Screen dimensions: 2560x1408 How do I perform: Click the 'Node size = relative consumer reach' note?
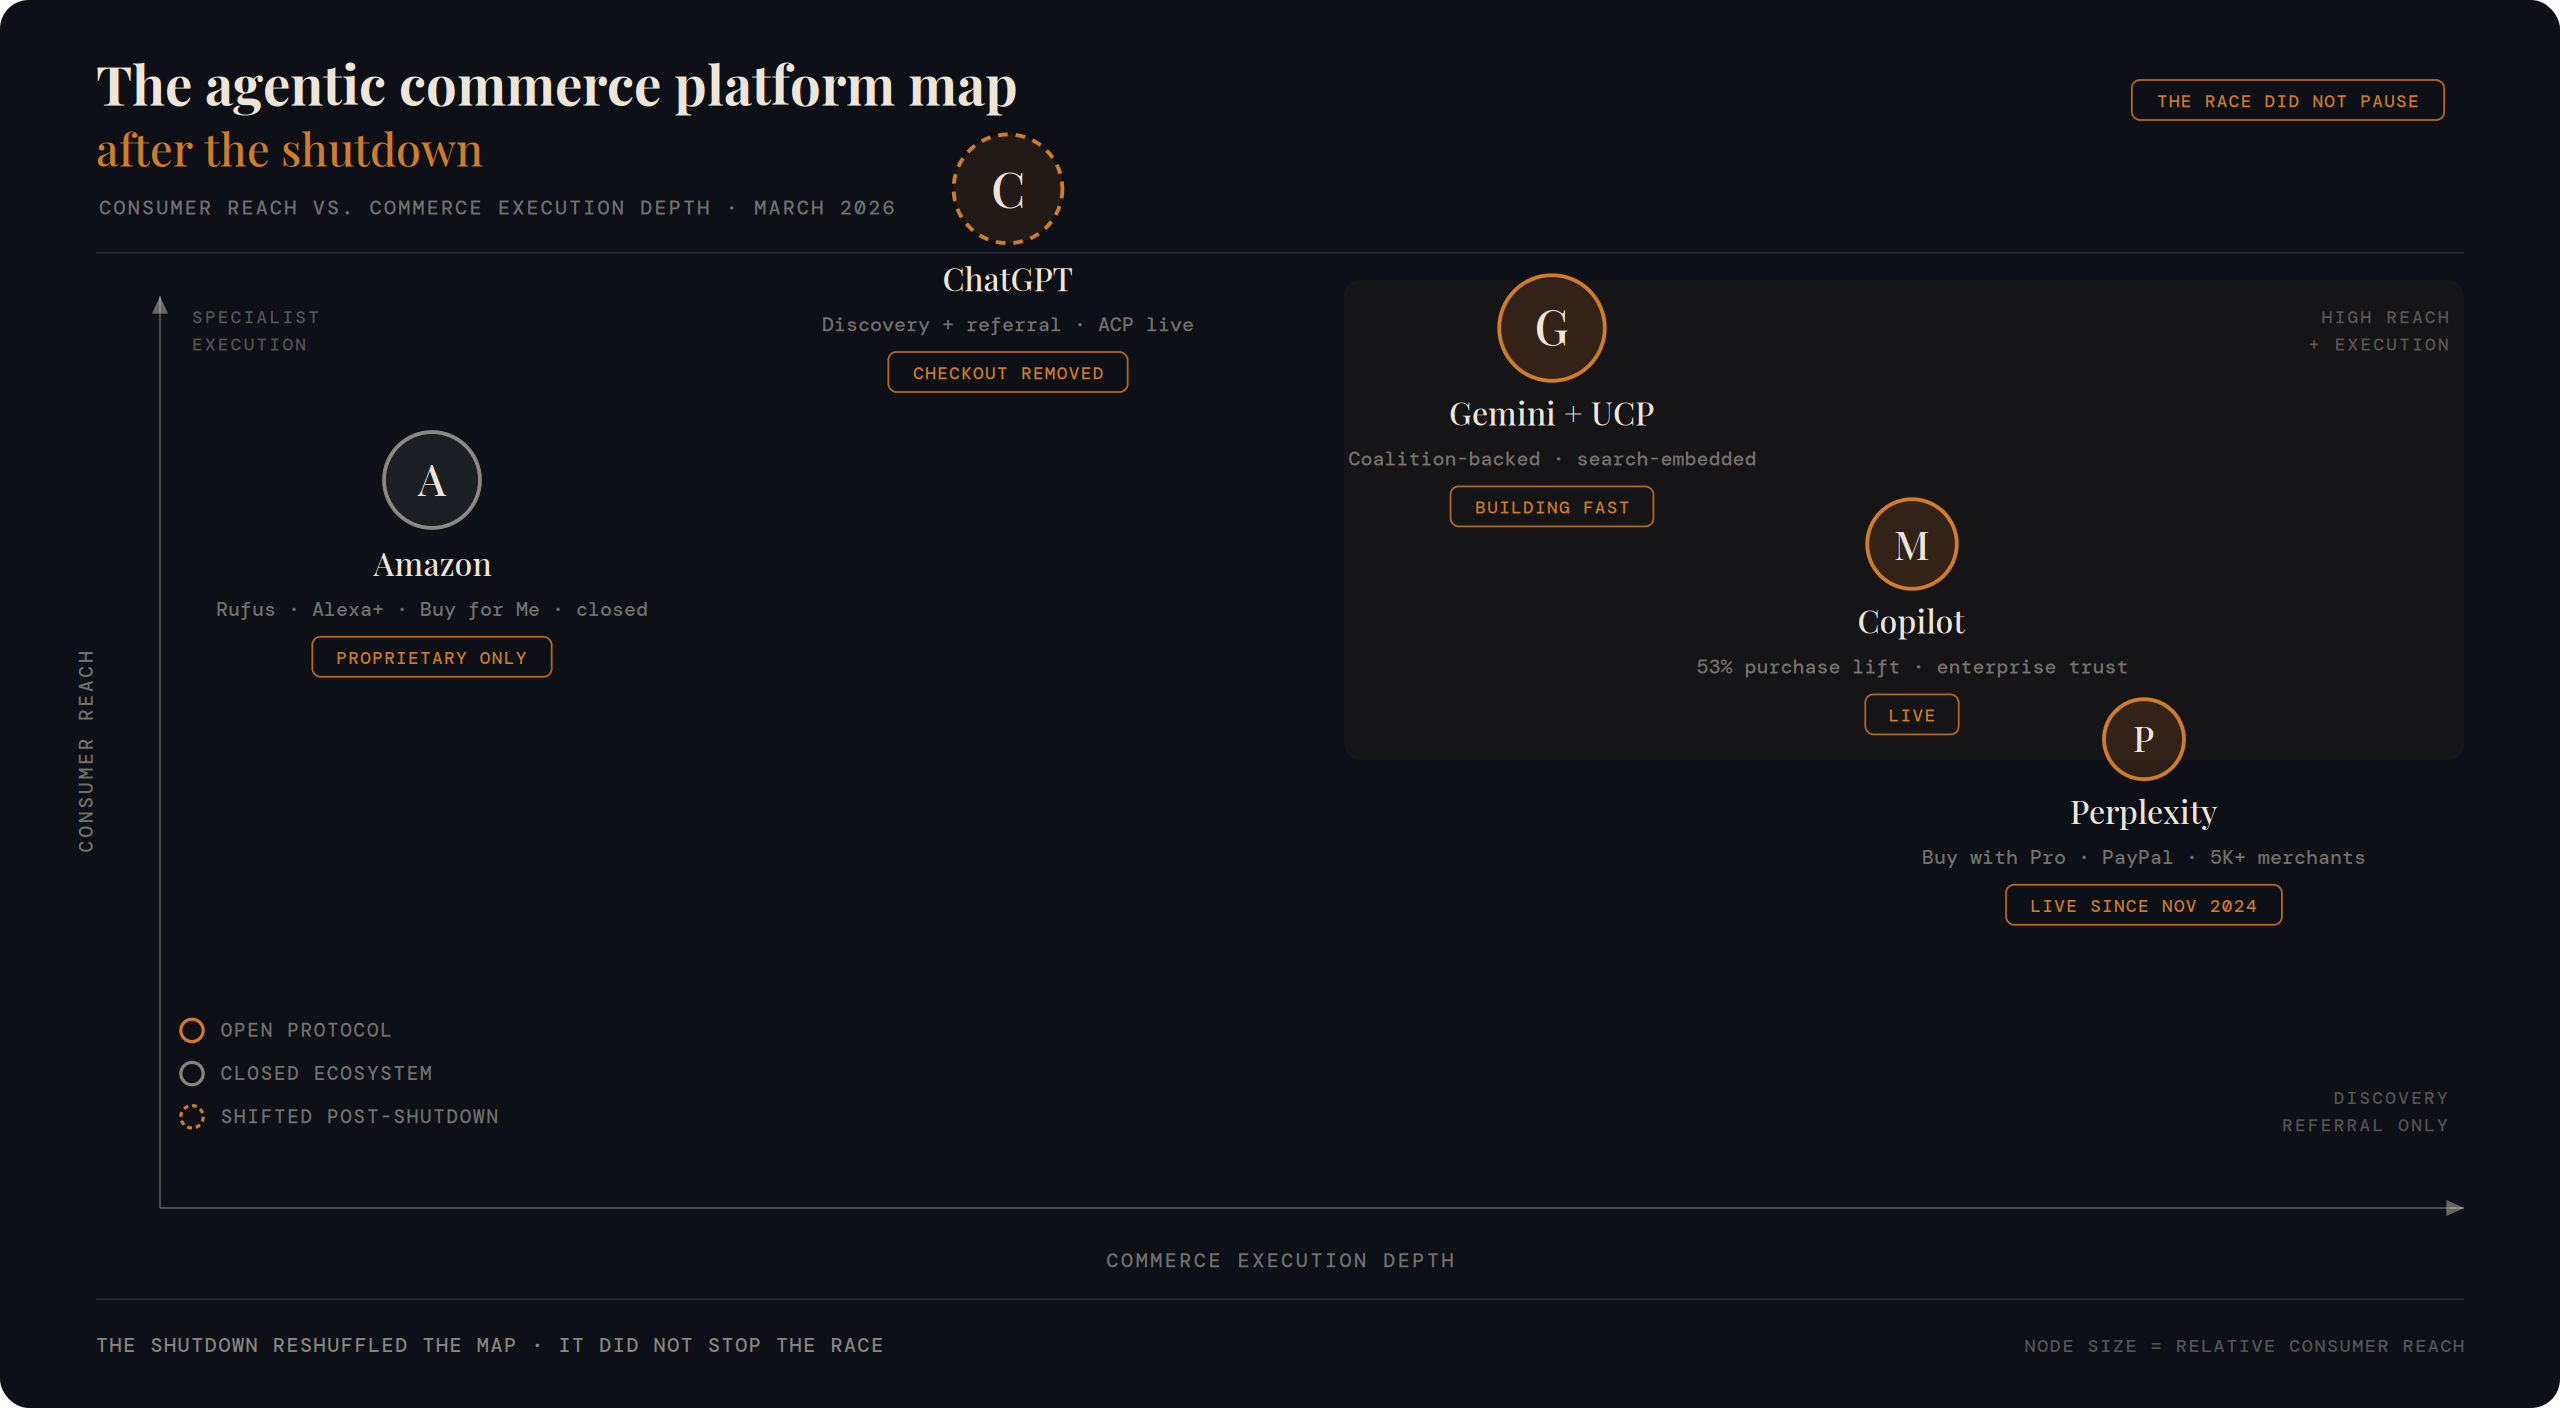[x=2244, y=1346]
